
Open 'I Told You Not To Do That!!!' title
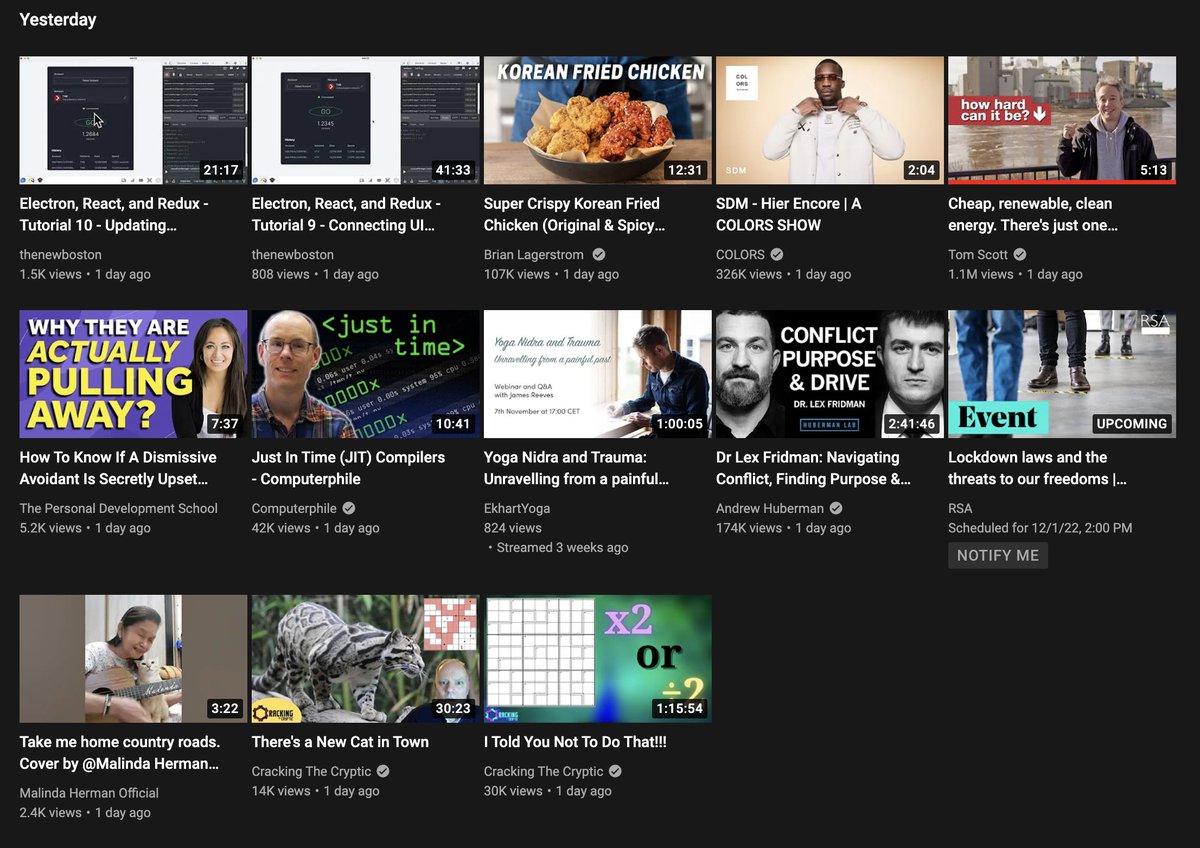tap(575, 742)
